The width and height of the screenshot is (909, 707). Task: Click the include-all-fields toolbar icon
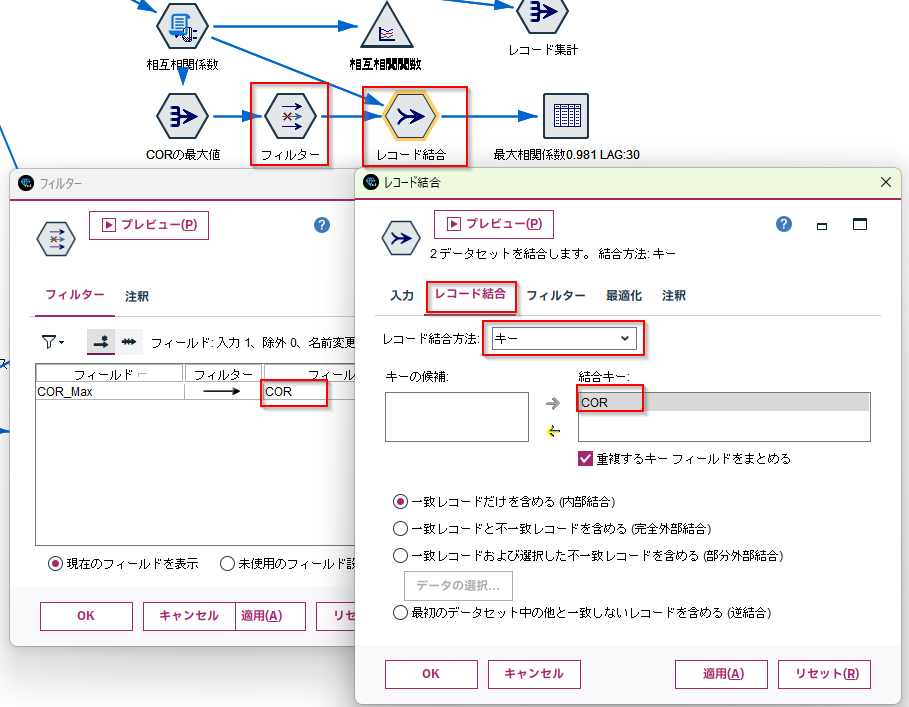pos(129,342)
